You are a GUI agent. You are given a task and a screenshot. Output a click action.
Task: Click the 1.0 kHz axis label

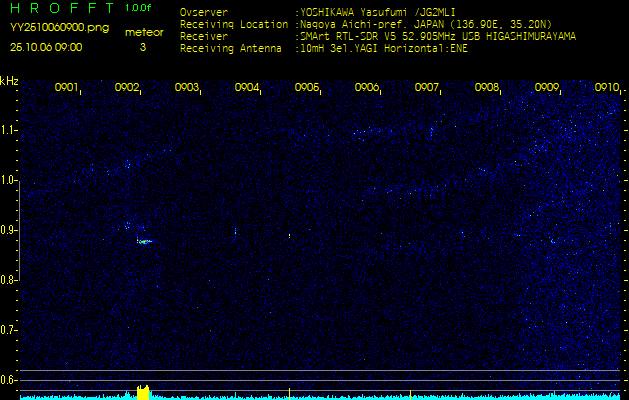7,180
